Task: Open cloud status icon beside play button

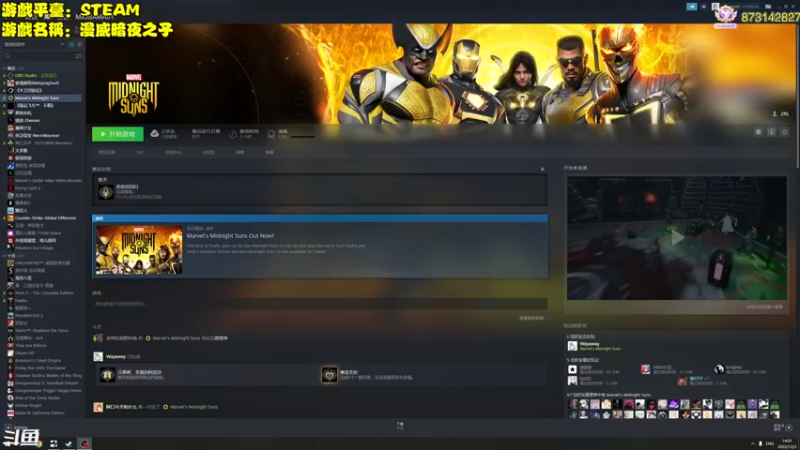Action: (154, 134)
